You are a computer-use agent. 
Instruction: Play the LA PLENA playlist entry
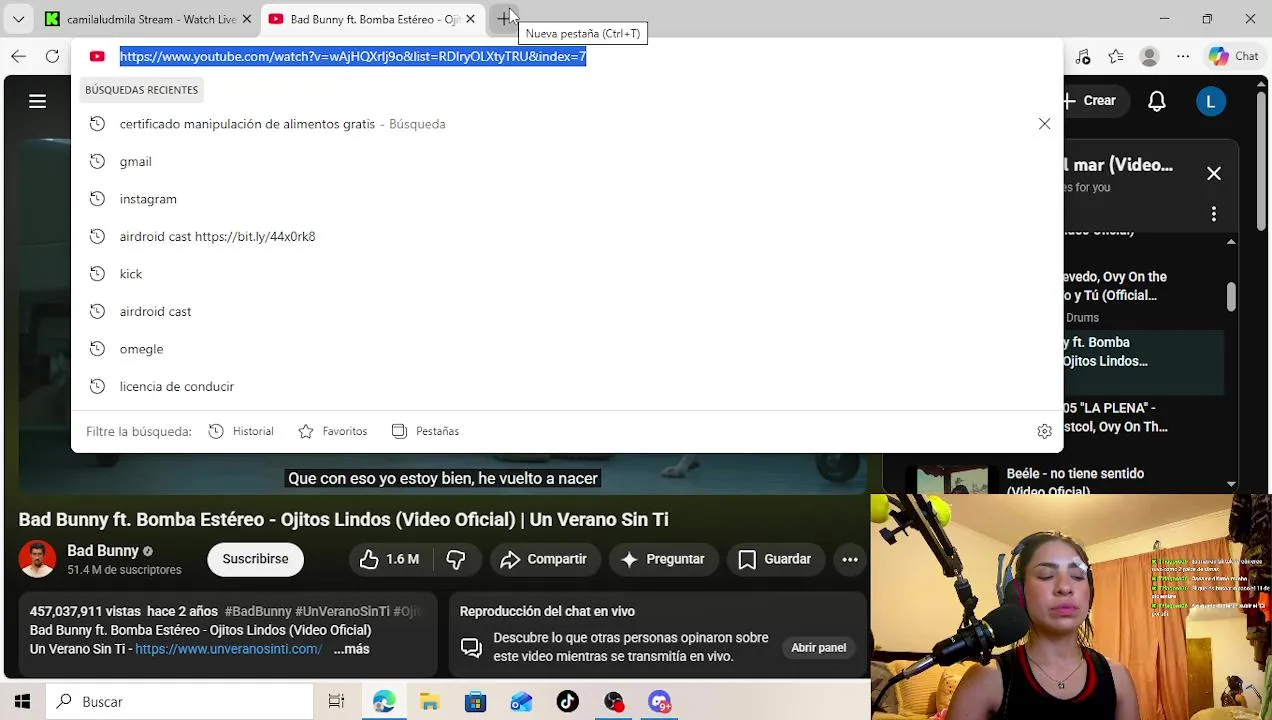[1143, 418]
